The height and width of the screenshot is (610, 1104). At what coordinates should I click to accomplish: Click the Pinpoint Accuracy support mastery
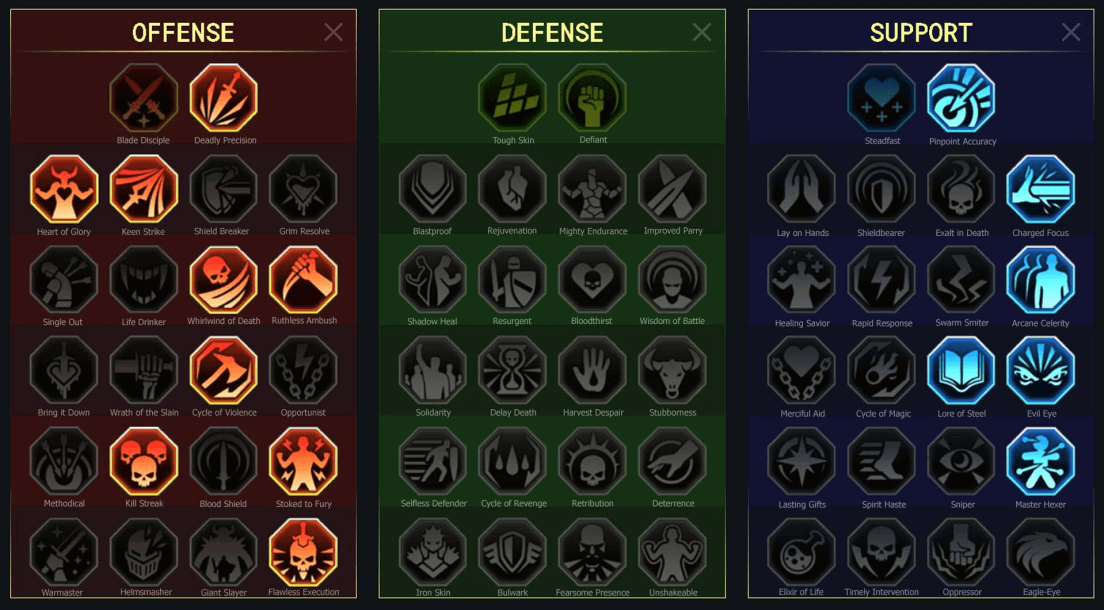(961, 98)
